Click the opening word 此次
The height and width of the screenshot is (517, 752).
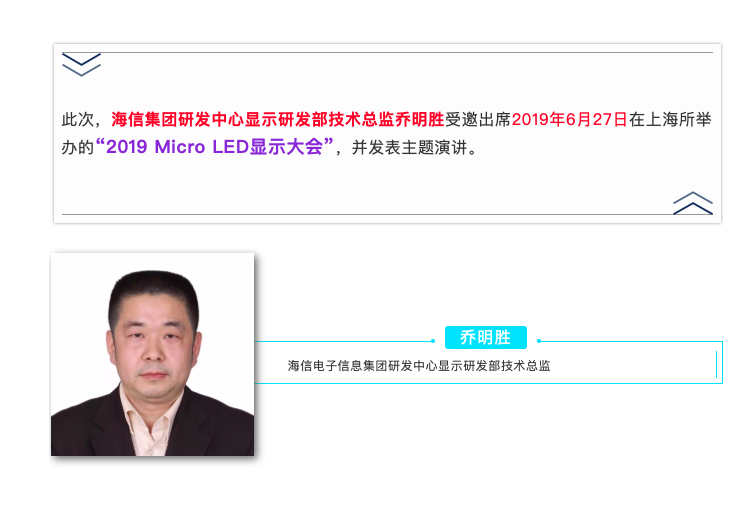[x=78, y=119]
